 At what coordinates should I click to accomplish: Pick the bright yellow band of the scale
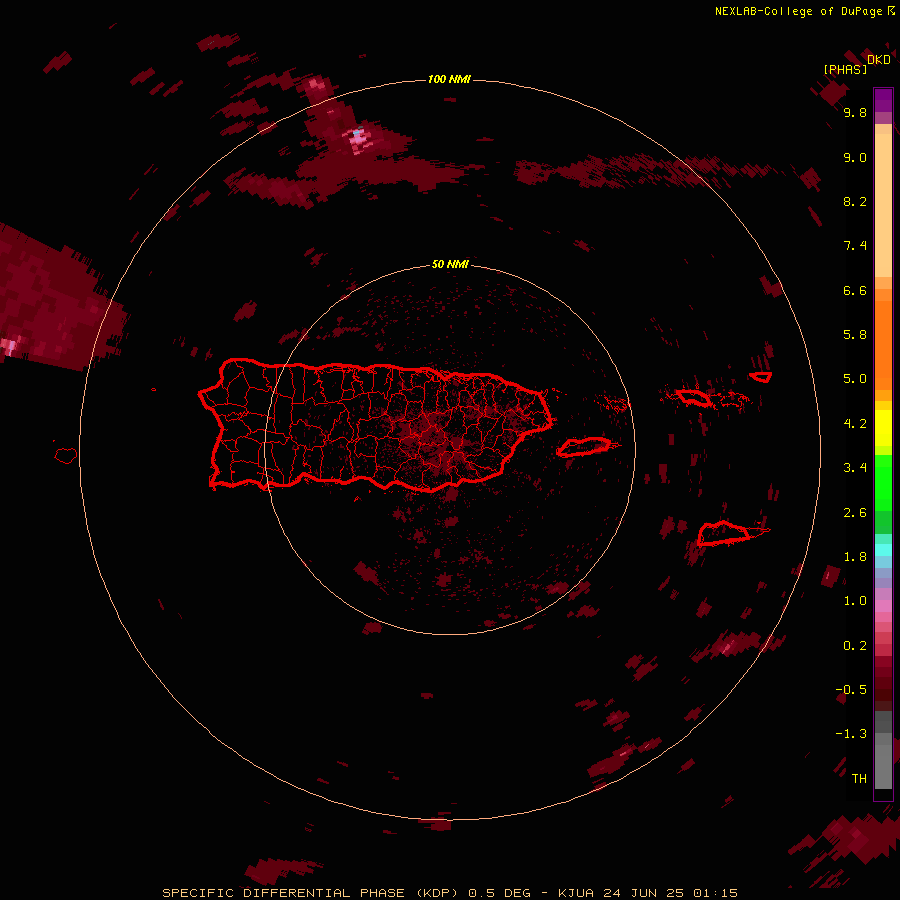(x=883, y=428)
